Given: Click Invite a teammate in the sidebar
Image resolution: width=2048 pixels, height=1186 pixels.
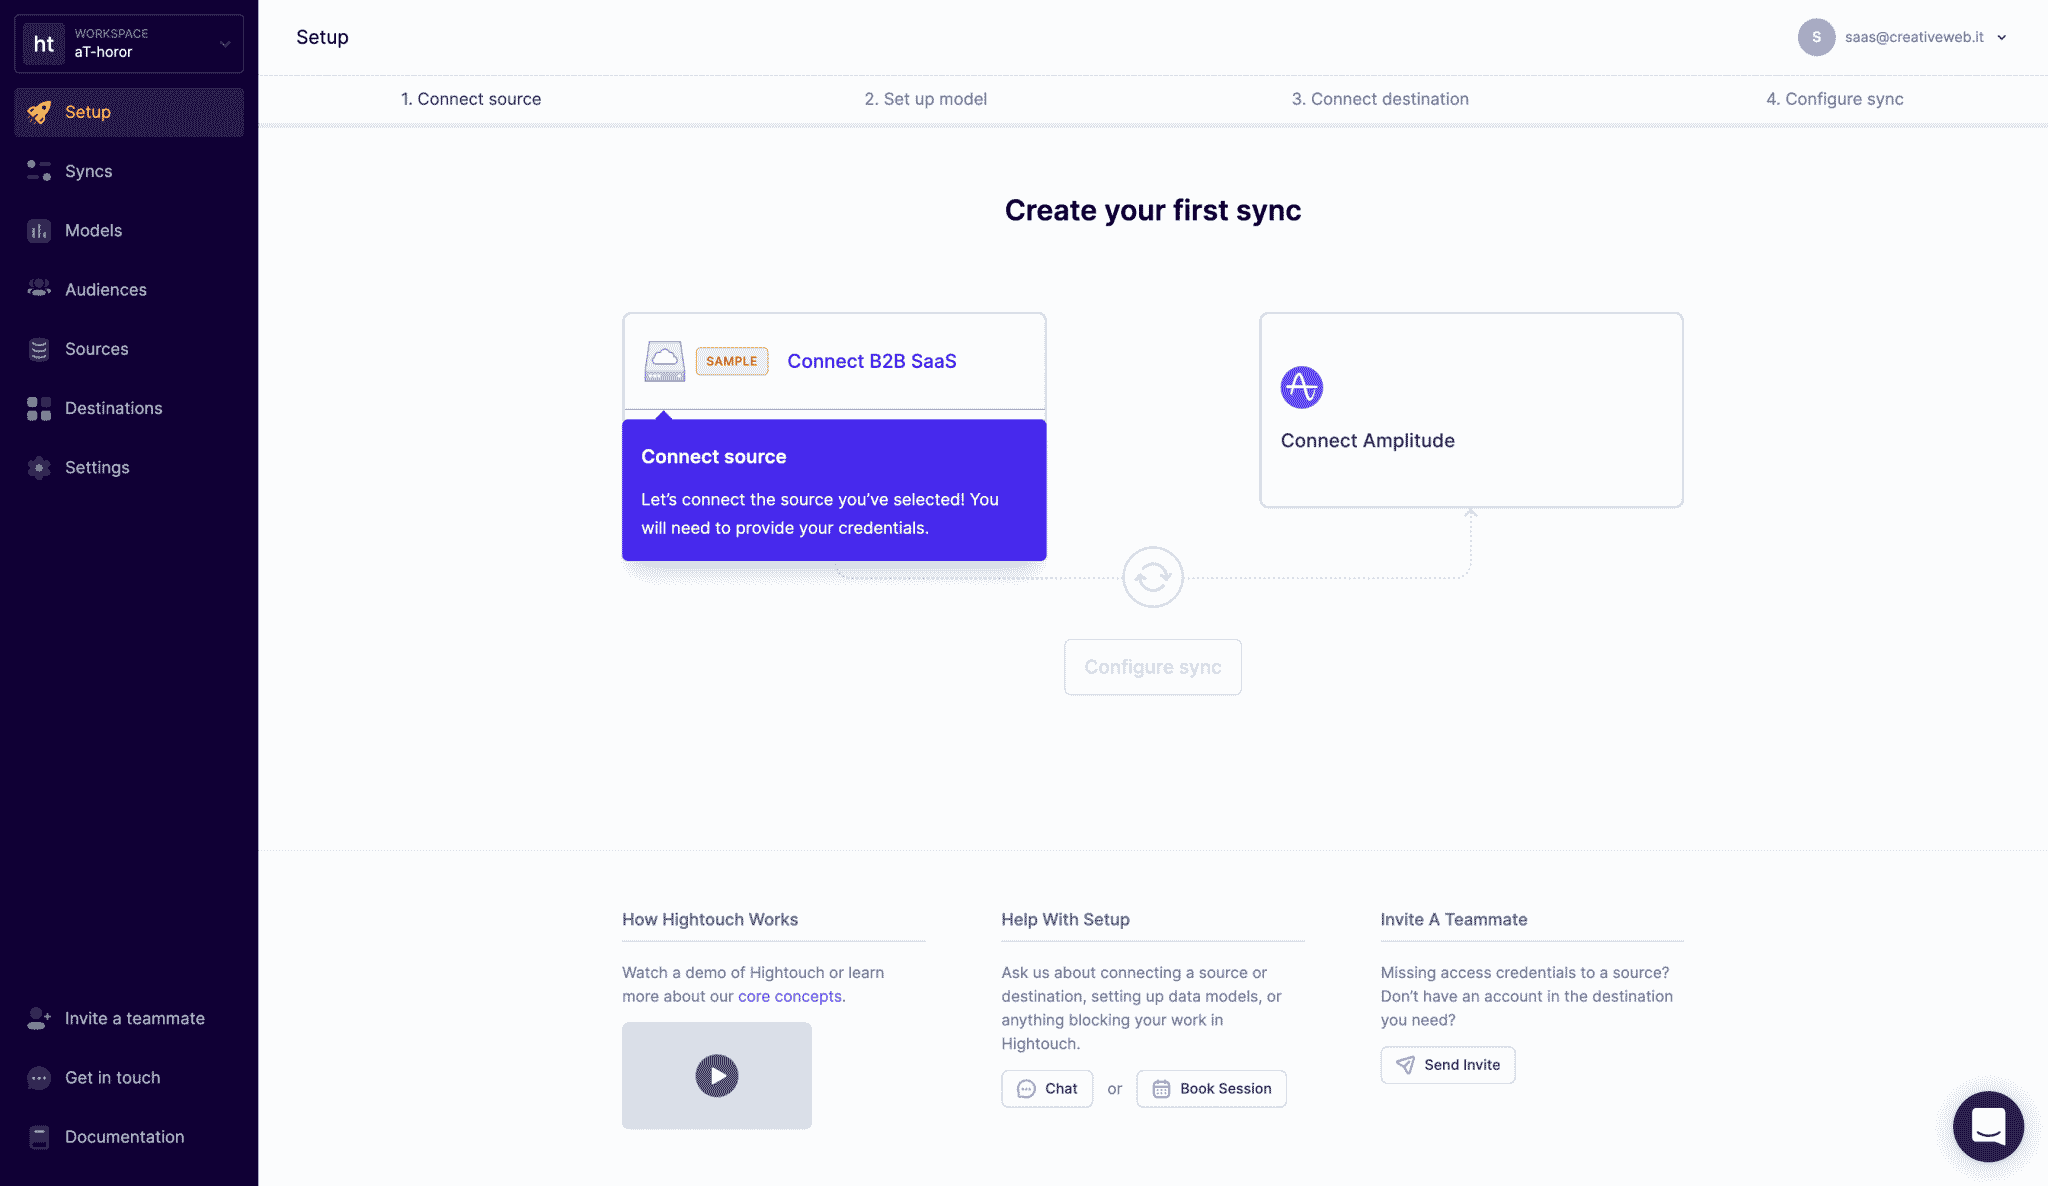Looking at the screenshot, I should pos(129,1018).
